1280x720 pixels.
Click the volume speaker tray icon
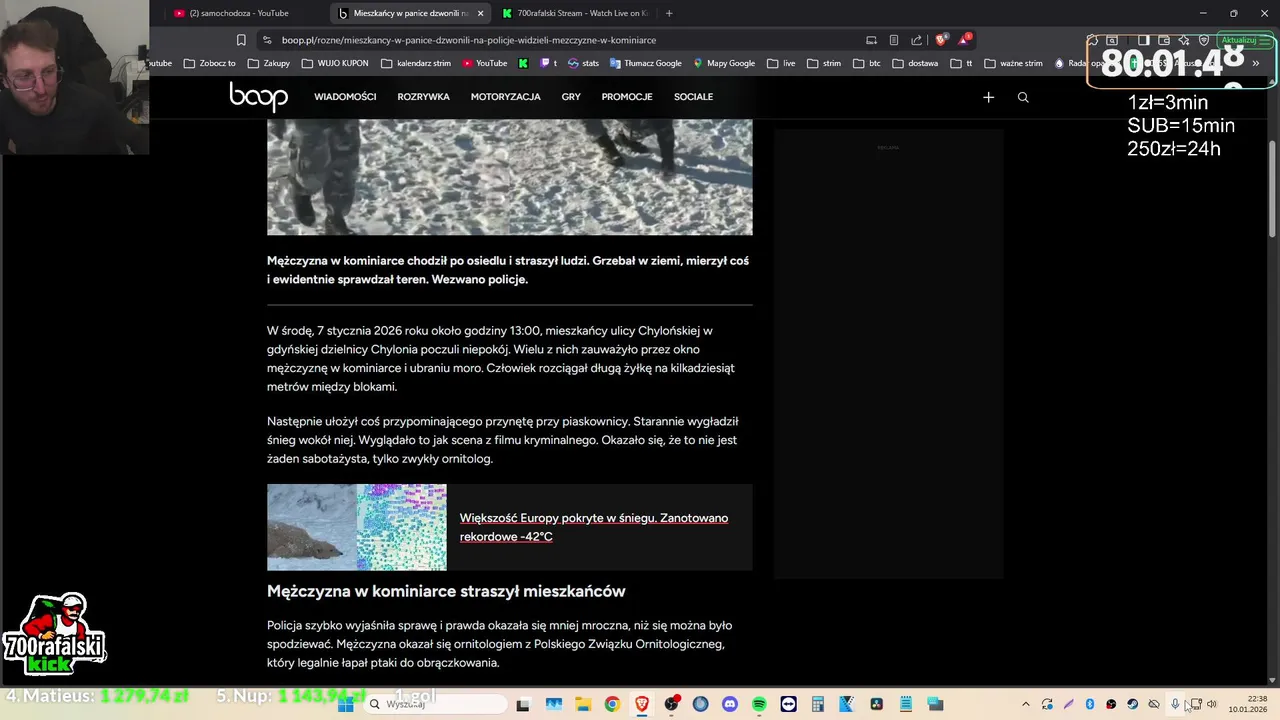[1212, 704]
